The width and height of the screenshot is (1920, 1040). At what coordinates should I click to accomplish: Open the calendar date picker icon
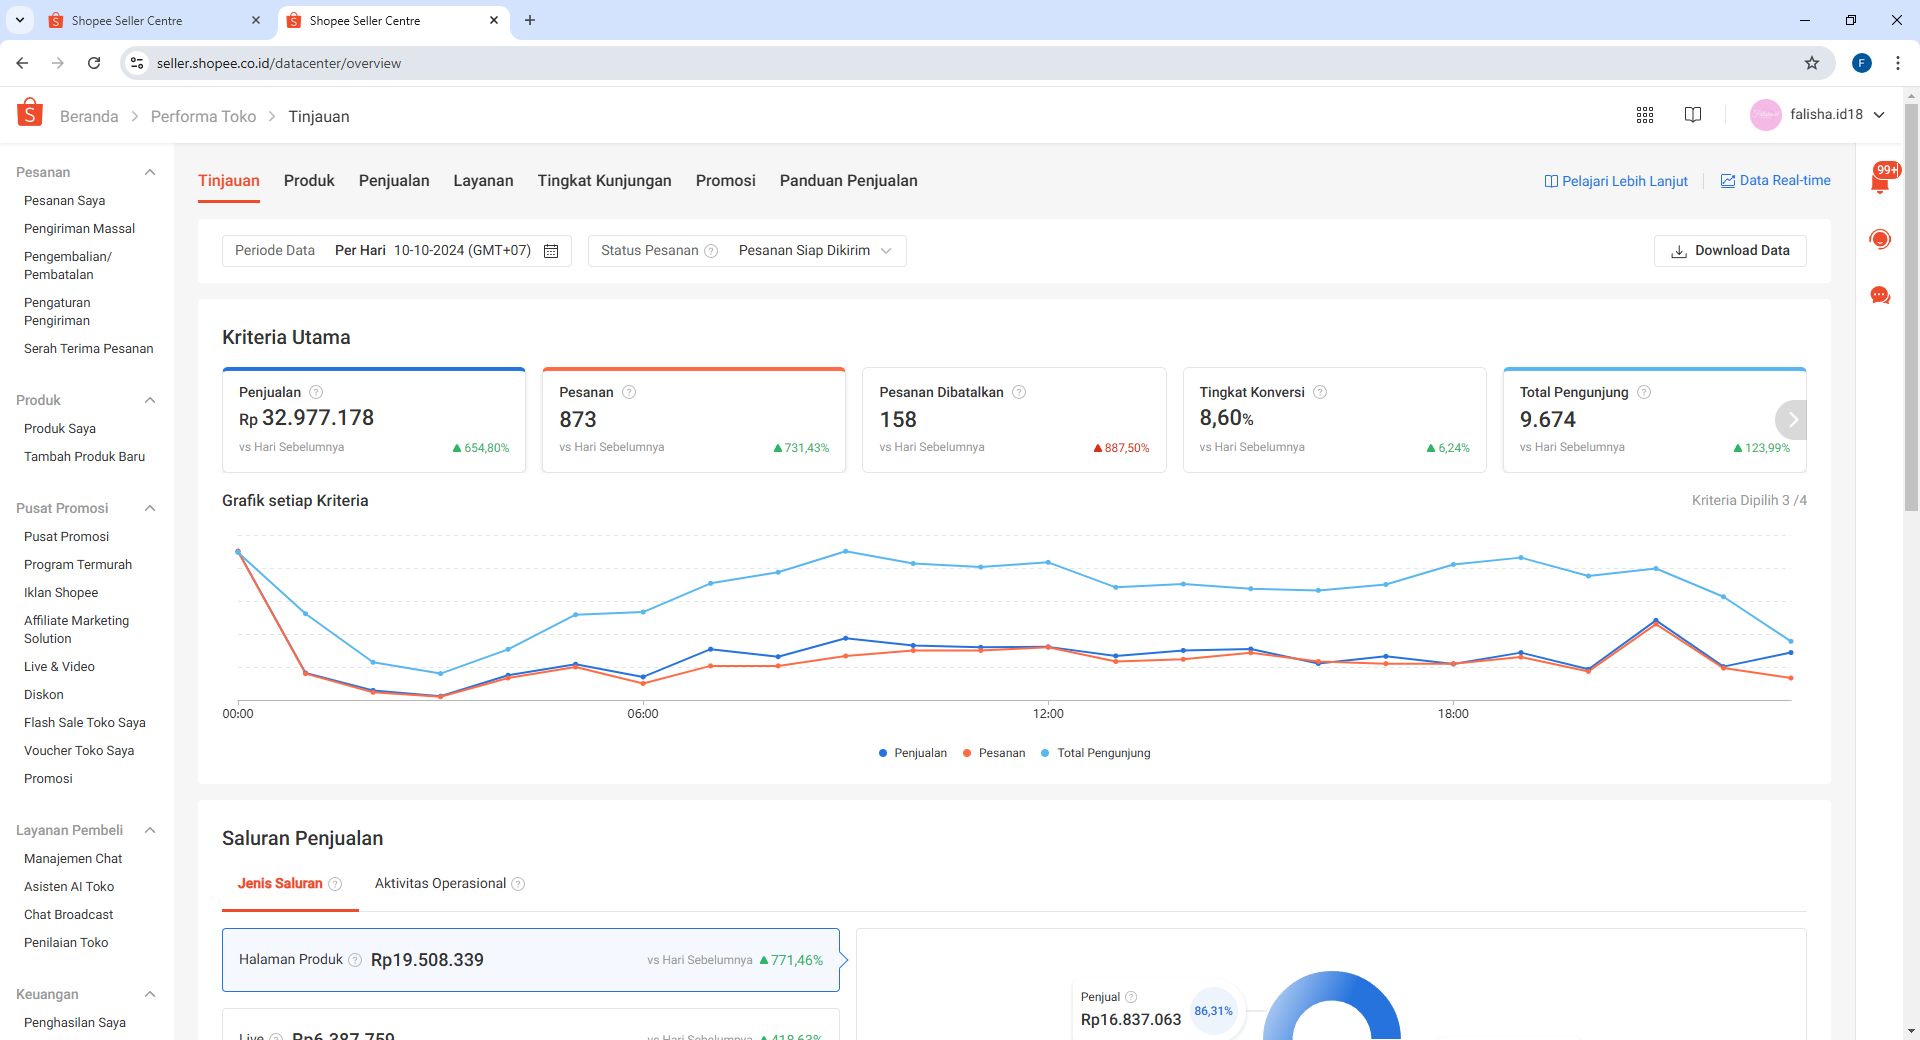(x=551, y=251)
